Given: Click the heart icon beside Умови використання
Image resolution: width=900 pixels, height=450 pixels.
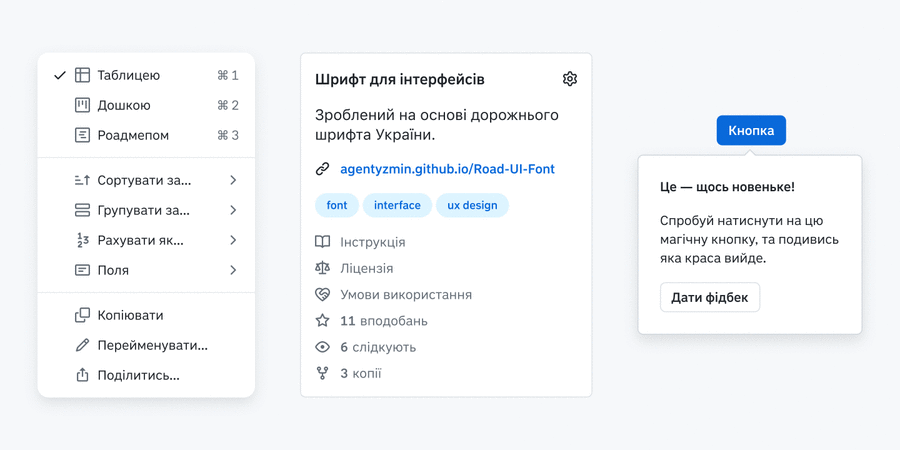Looking at the screenshot, I should point(322,295).
